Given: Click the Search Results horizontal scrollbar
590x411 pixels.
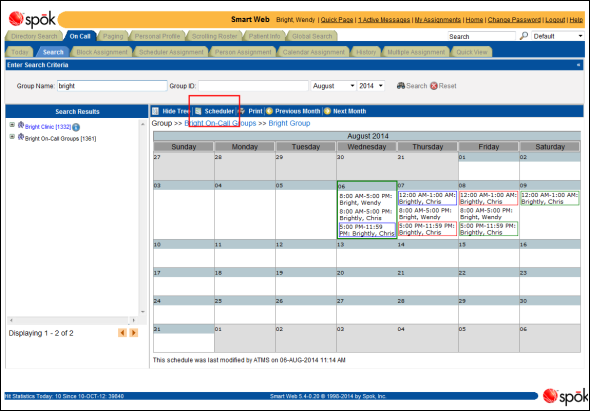Looking at the screenshot, I should (x=73, y=320).
